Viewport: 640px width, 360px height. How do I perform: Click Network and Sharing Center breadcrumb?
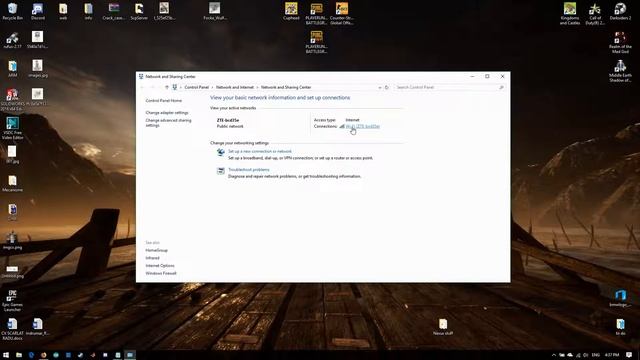[x=286, y=87]
